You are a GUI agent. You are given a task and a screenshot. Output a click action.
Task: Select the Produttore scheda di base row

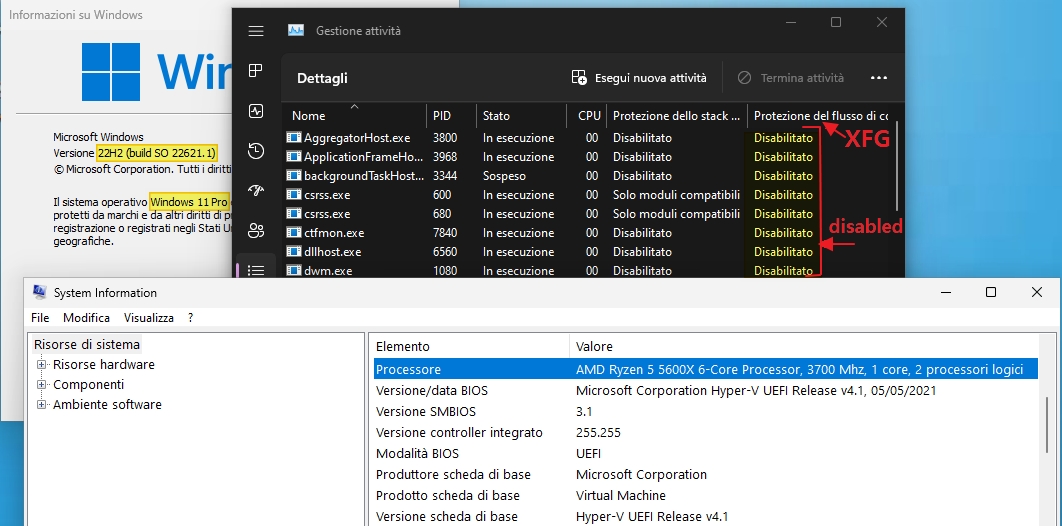(705, 475)
